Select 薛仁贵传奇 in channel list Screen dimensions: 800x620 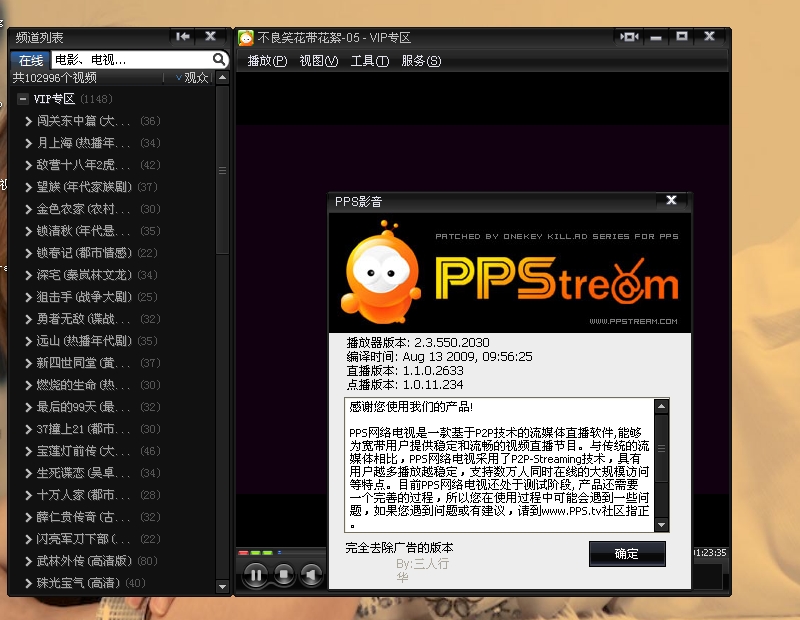pyautogui.click(x=83, y=516)
